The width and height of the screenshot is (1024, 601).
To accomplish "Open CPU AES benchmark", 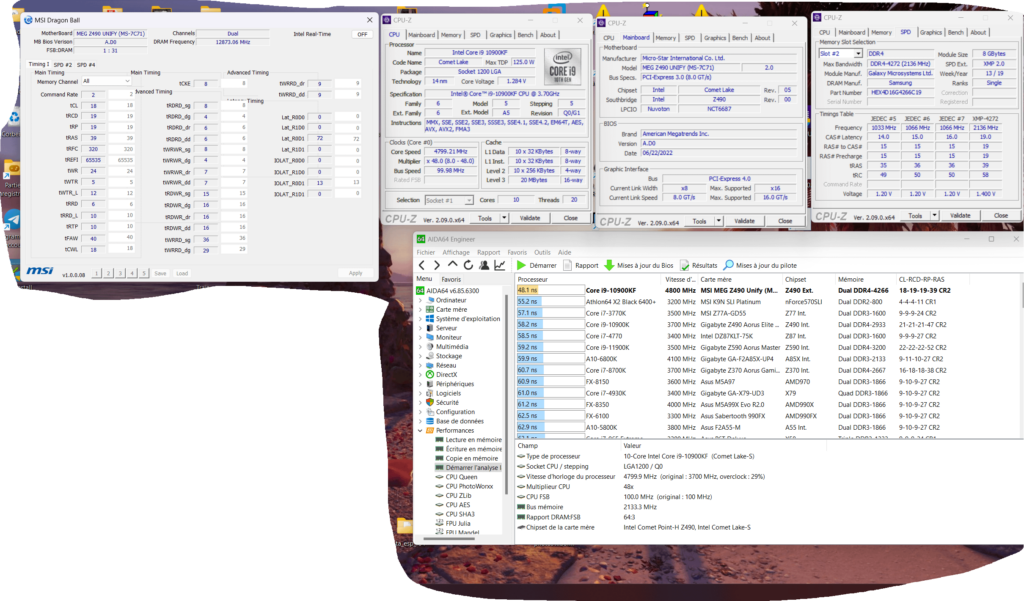I will pos(458,504).
